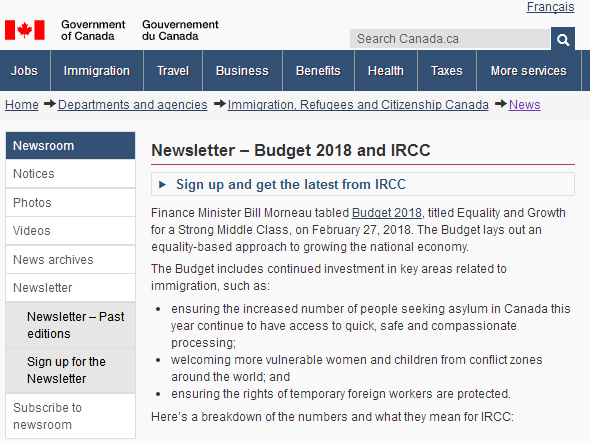This screenshot has height=443, width=590.
Task: Open Newsletter in the sidebar
Action: tap(70, 288)
